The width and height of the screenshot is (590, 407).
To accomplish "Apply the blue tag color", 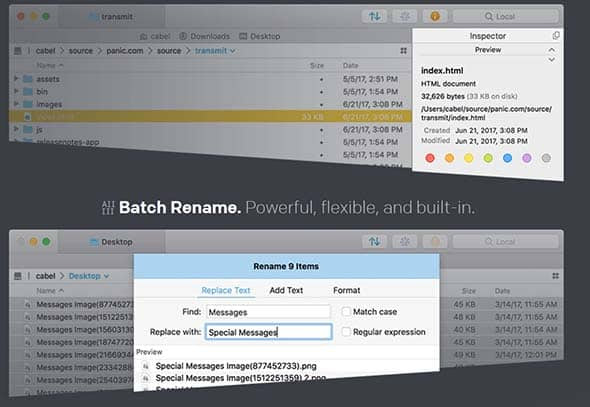I will click(x=507, y=158).
